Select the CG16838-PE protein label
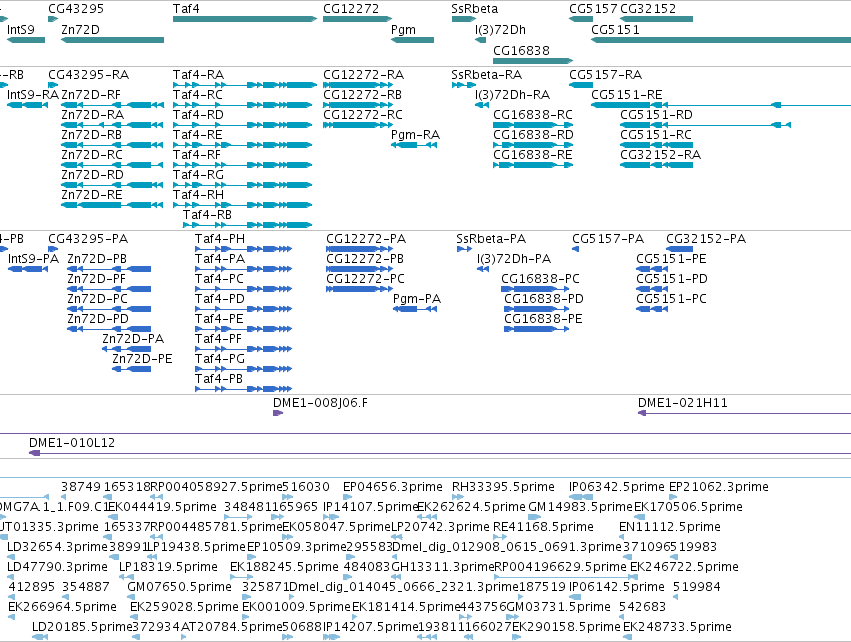Viewport: 851px width, 642px height. 543,319
